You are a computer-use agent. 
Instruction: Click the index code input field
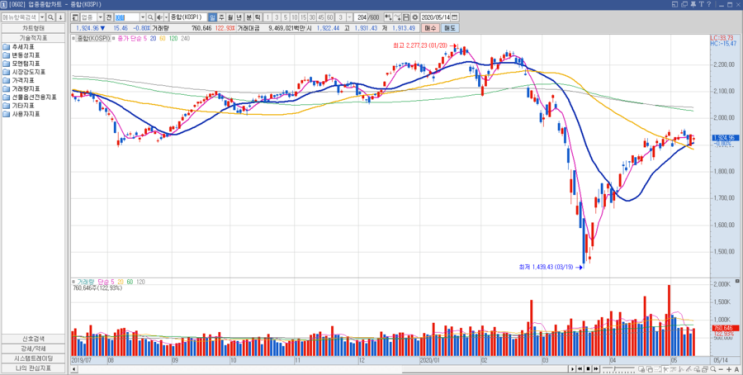pos(127,17)
